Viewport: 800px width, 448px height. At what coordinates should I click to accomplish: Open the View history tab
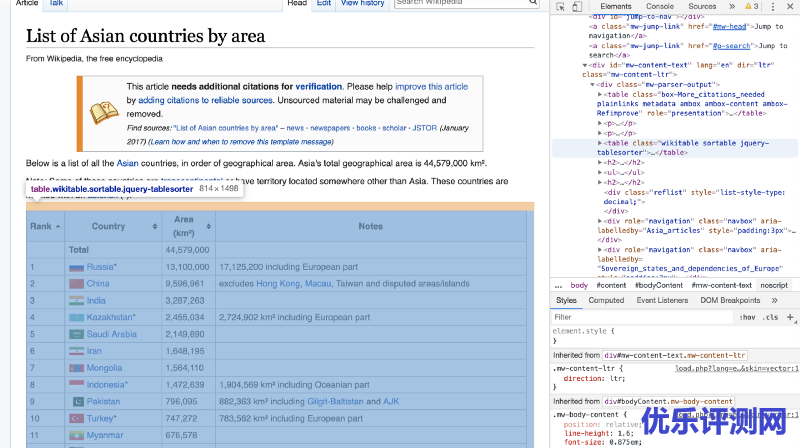point(362,3)
